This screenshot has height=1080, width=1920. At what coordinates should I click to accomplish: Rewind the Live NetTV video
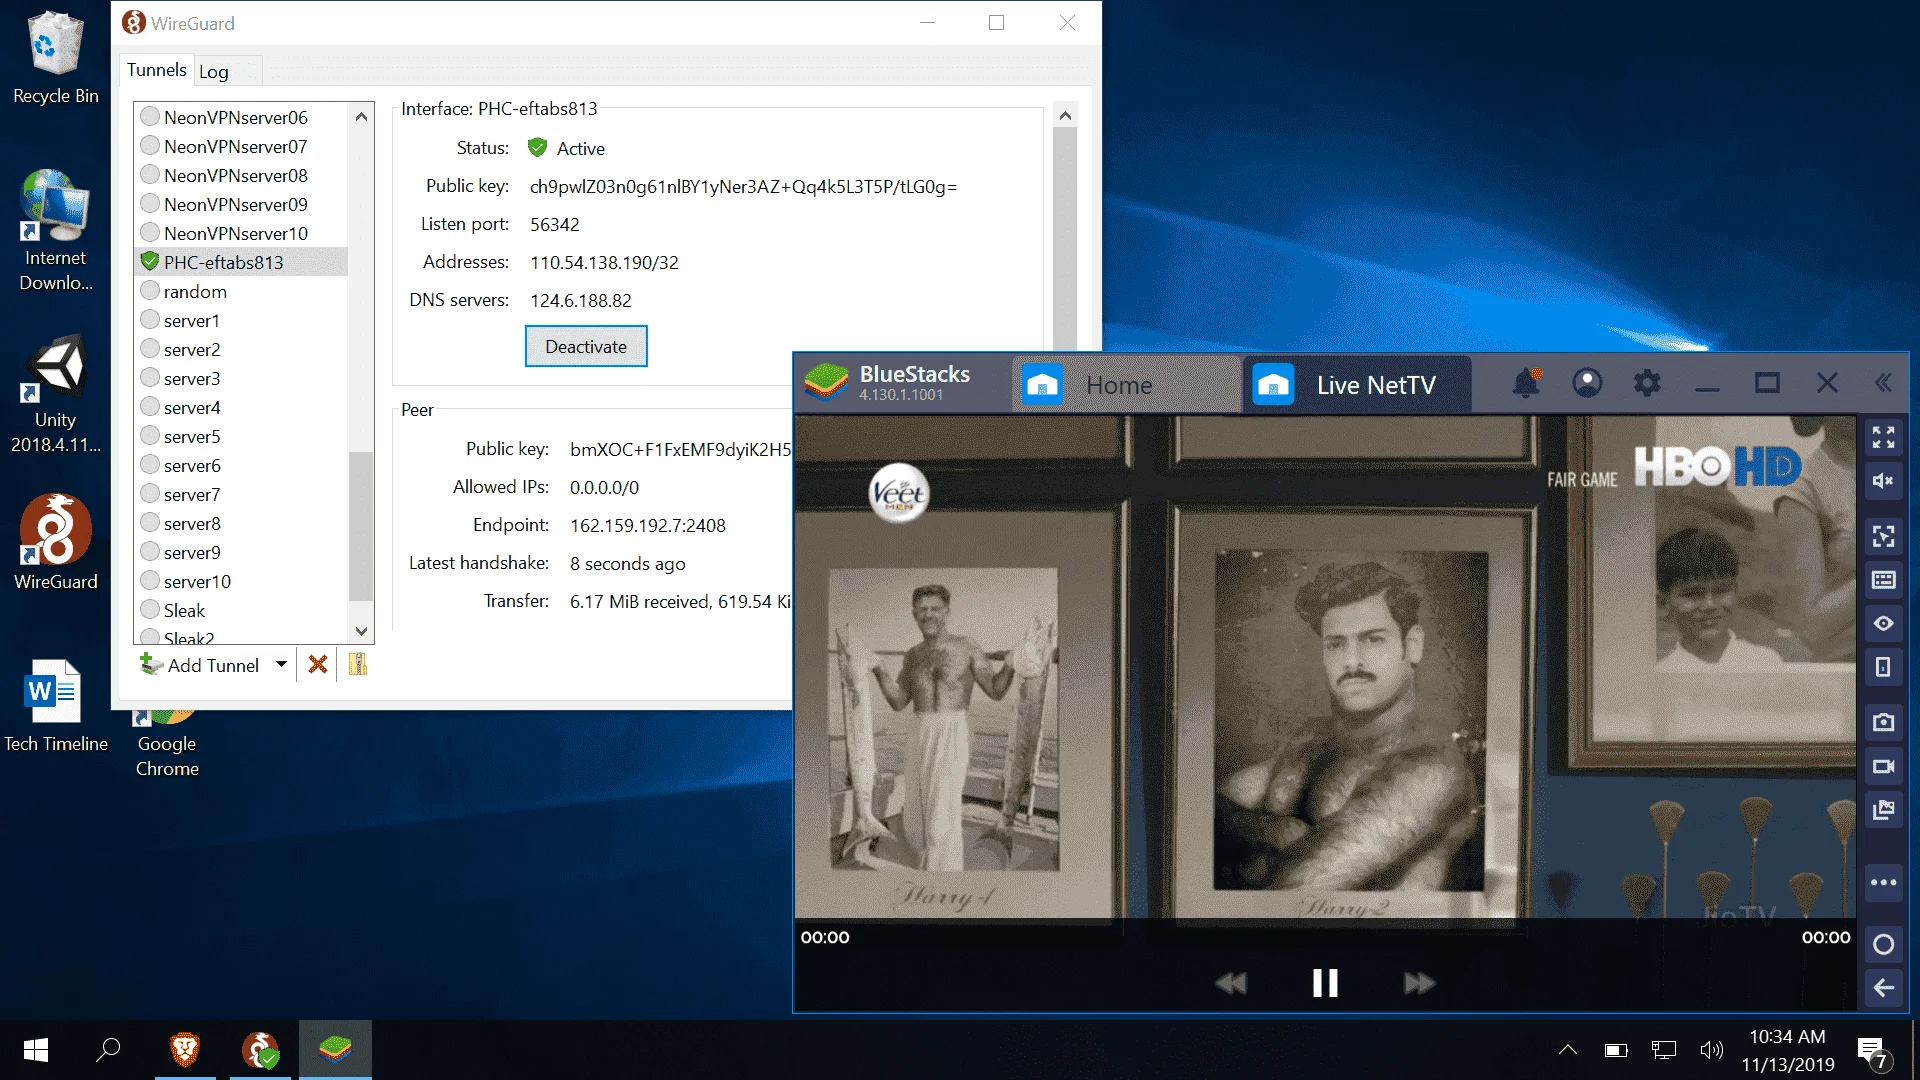[1231, 984]
